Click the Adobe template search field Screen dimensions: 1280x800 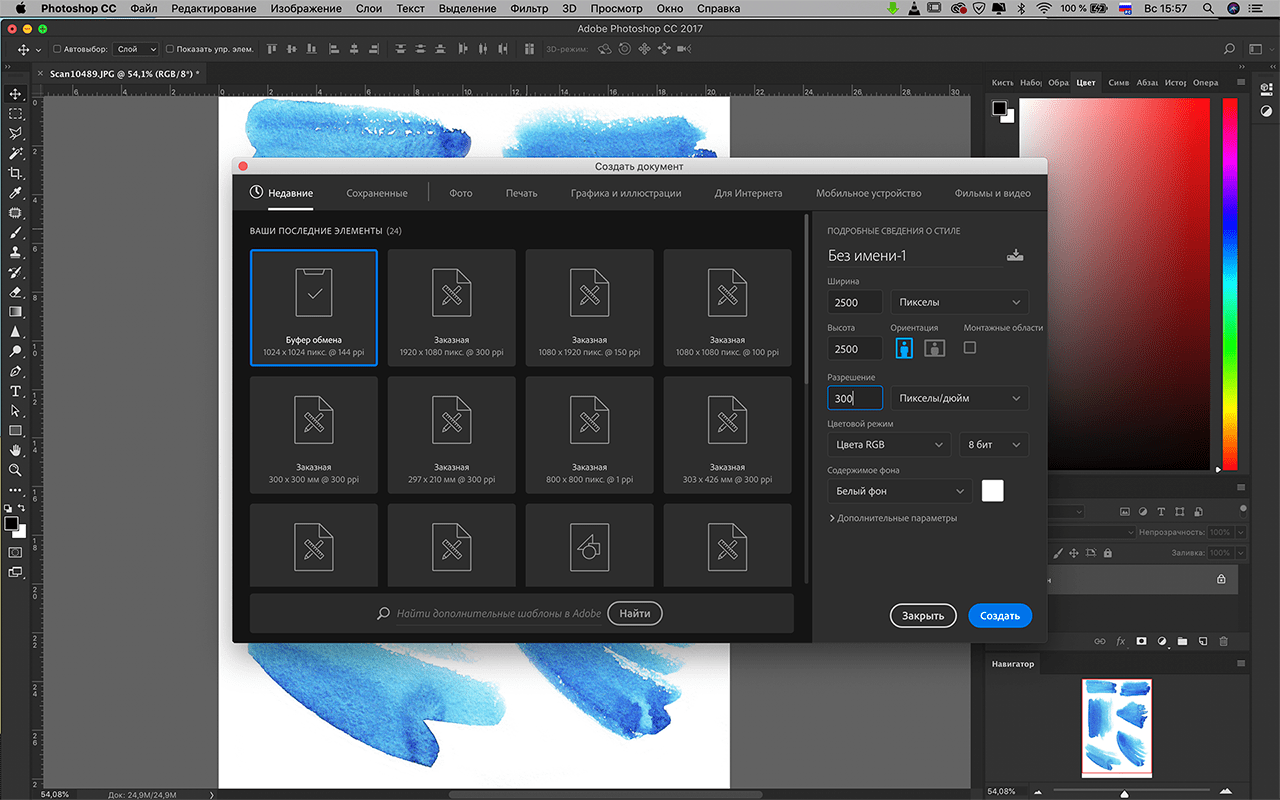tap(499, 613)
